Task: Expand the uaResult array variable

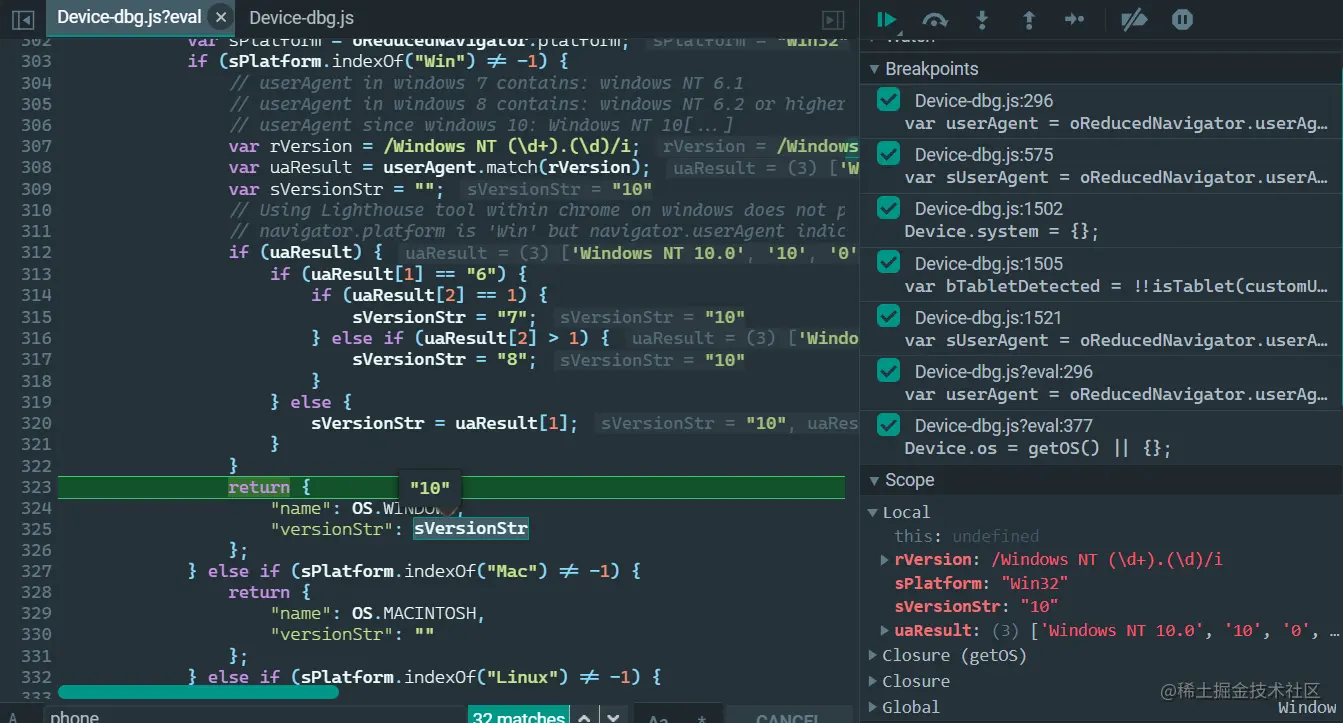Action: click(x=885, y=631)
